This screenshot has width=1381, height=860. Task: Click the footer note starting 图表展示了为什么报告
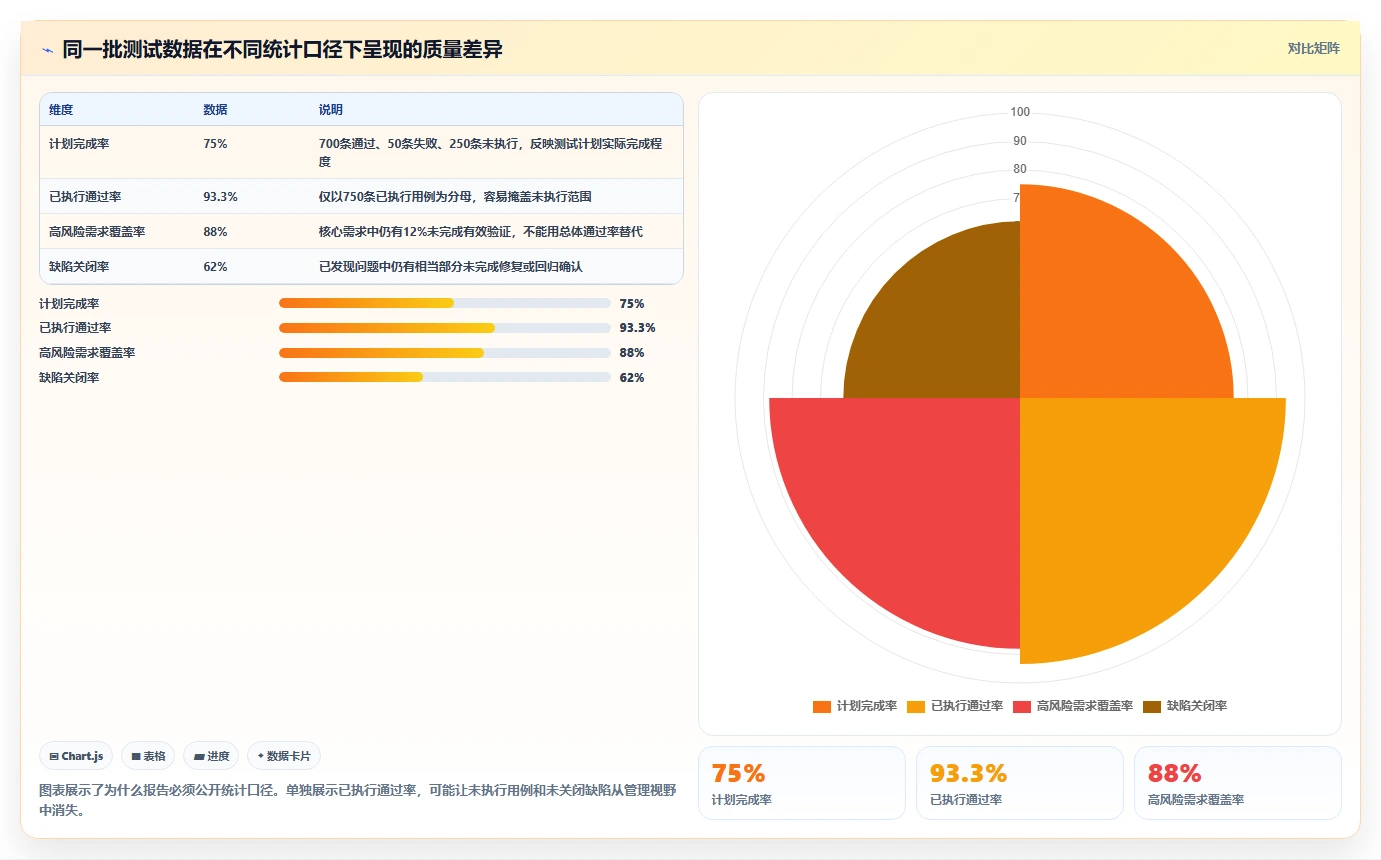357,800
